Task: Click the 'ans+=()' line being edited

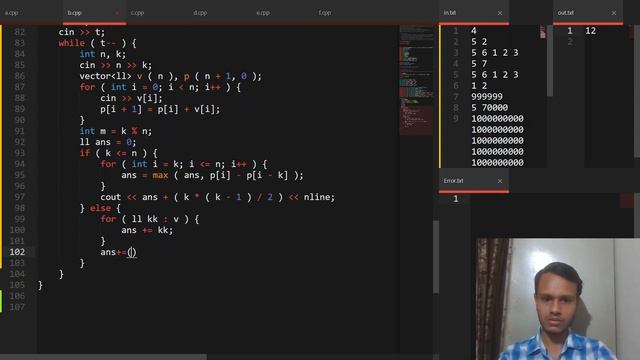Action: (x=118, y=252)
